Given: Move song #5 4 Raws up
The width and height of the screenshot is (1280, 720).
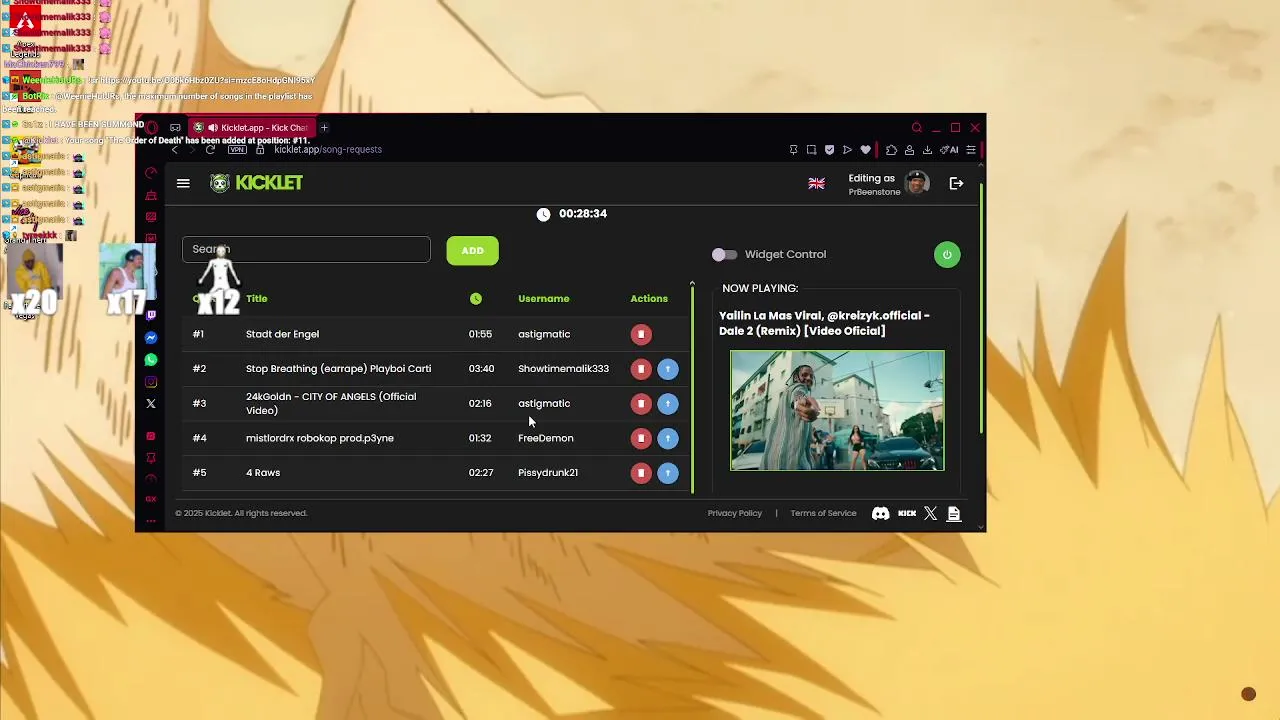Looking at the screenshot, I should click(668, 473).
